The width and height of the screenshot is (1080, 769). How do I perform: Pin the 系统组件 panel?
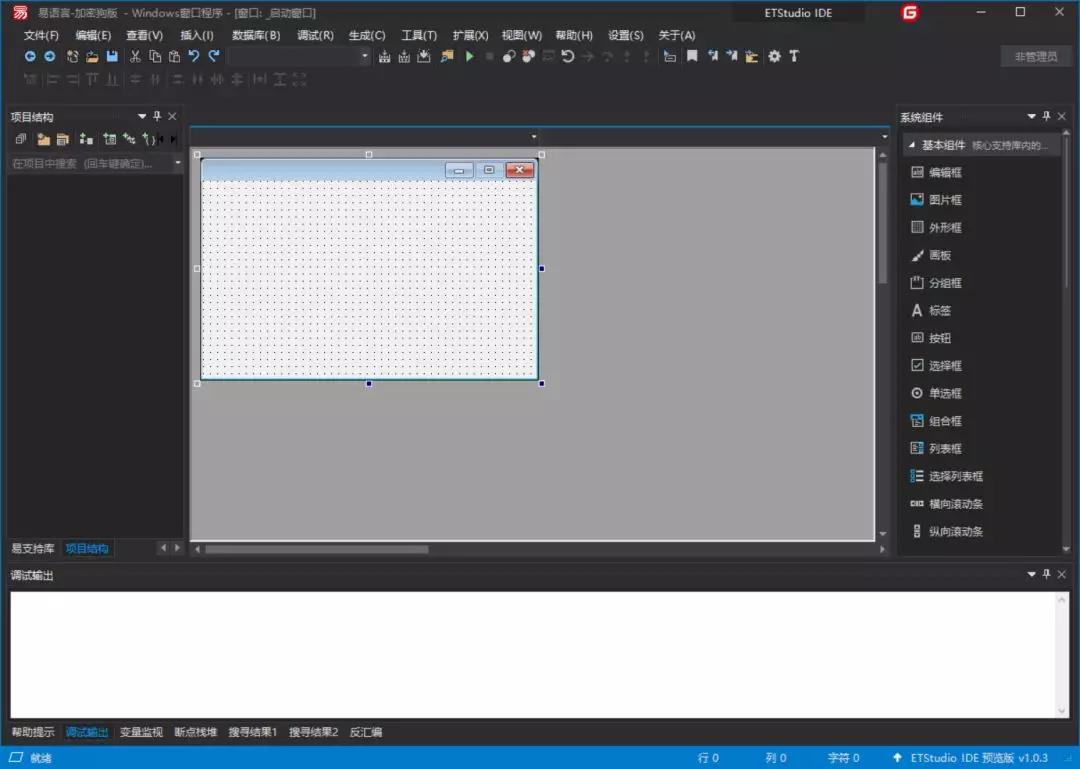tap(1046, 116)
